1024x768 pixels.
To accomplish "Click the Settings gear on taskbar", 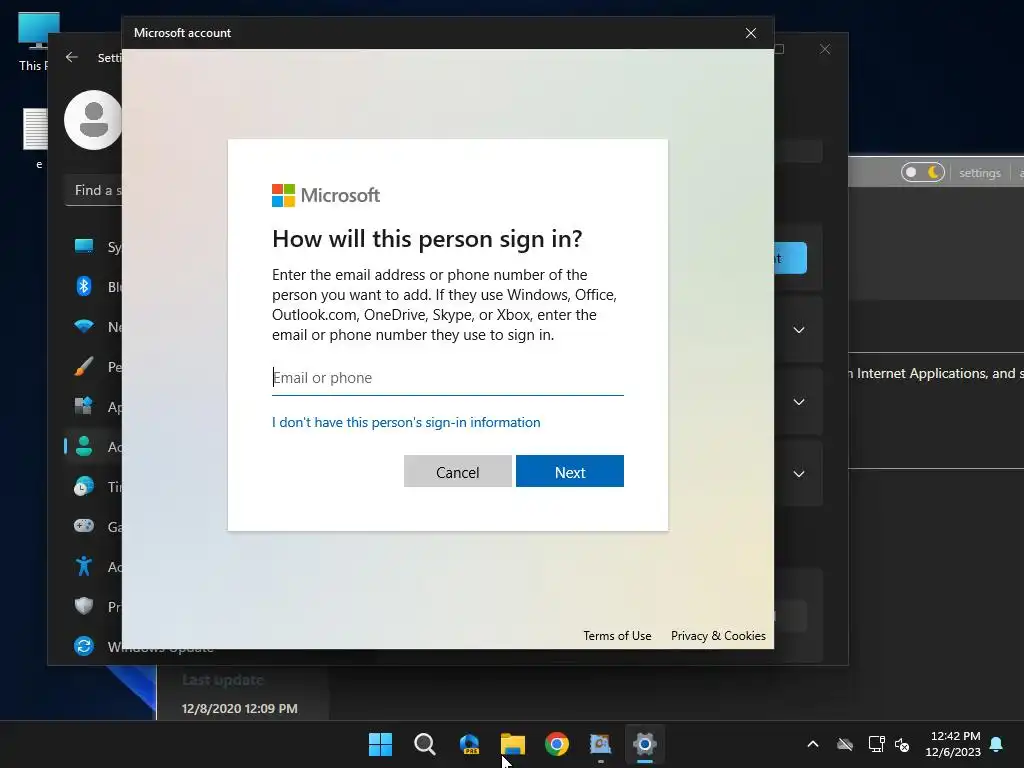I will 645,744.
